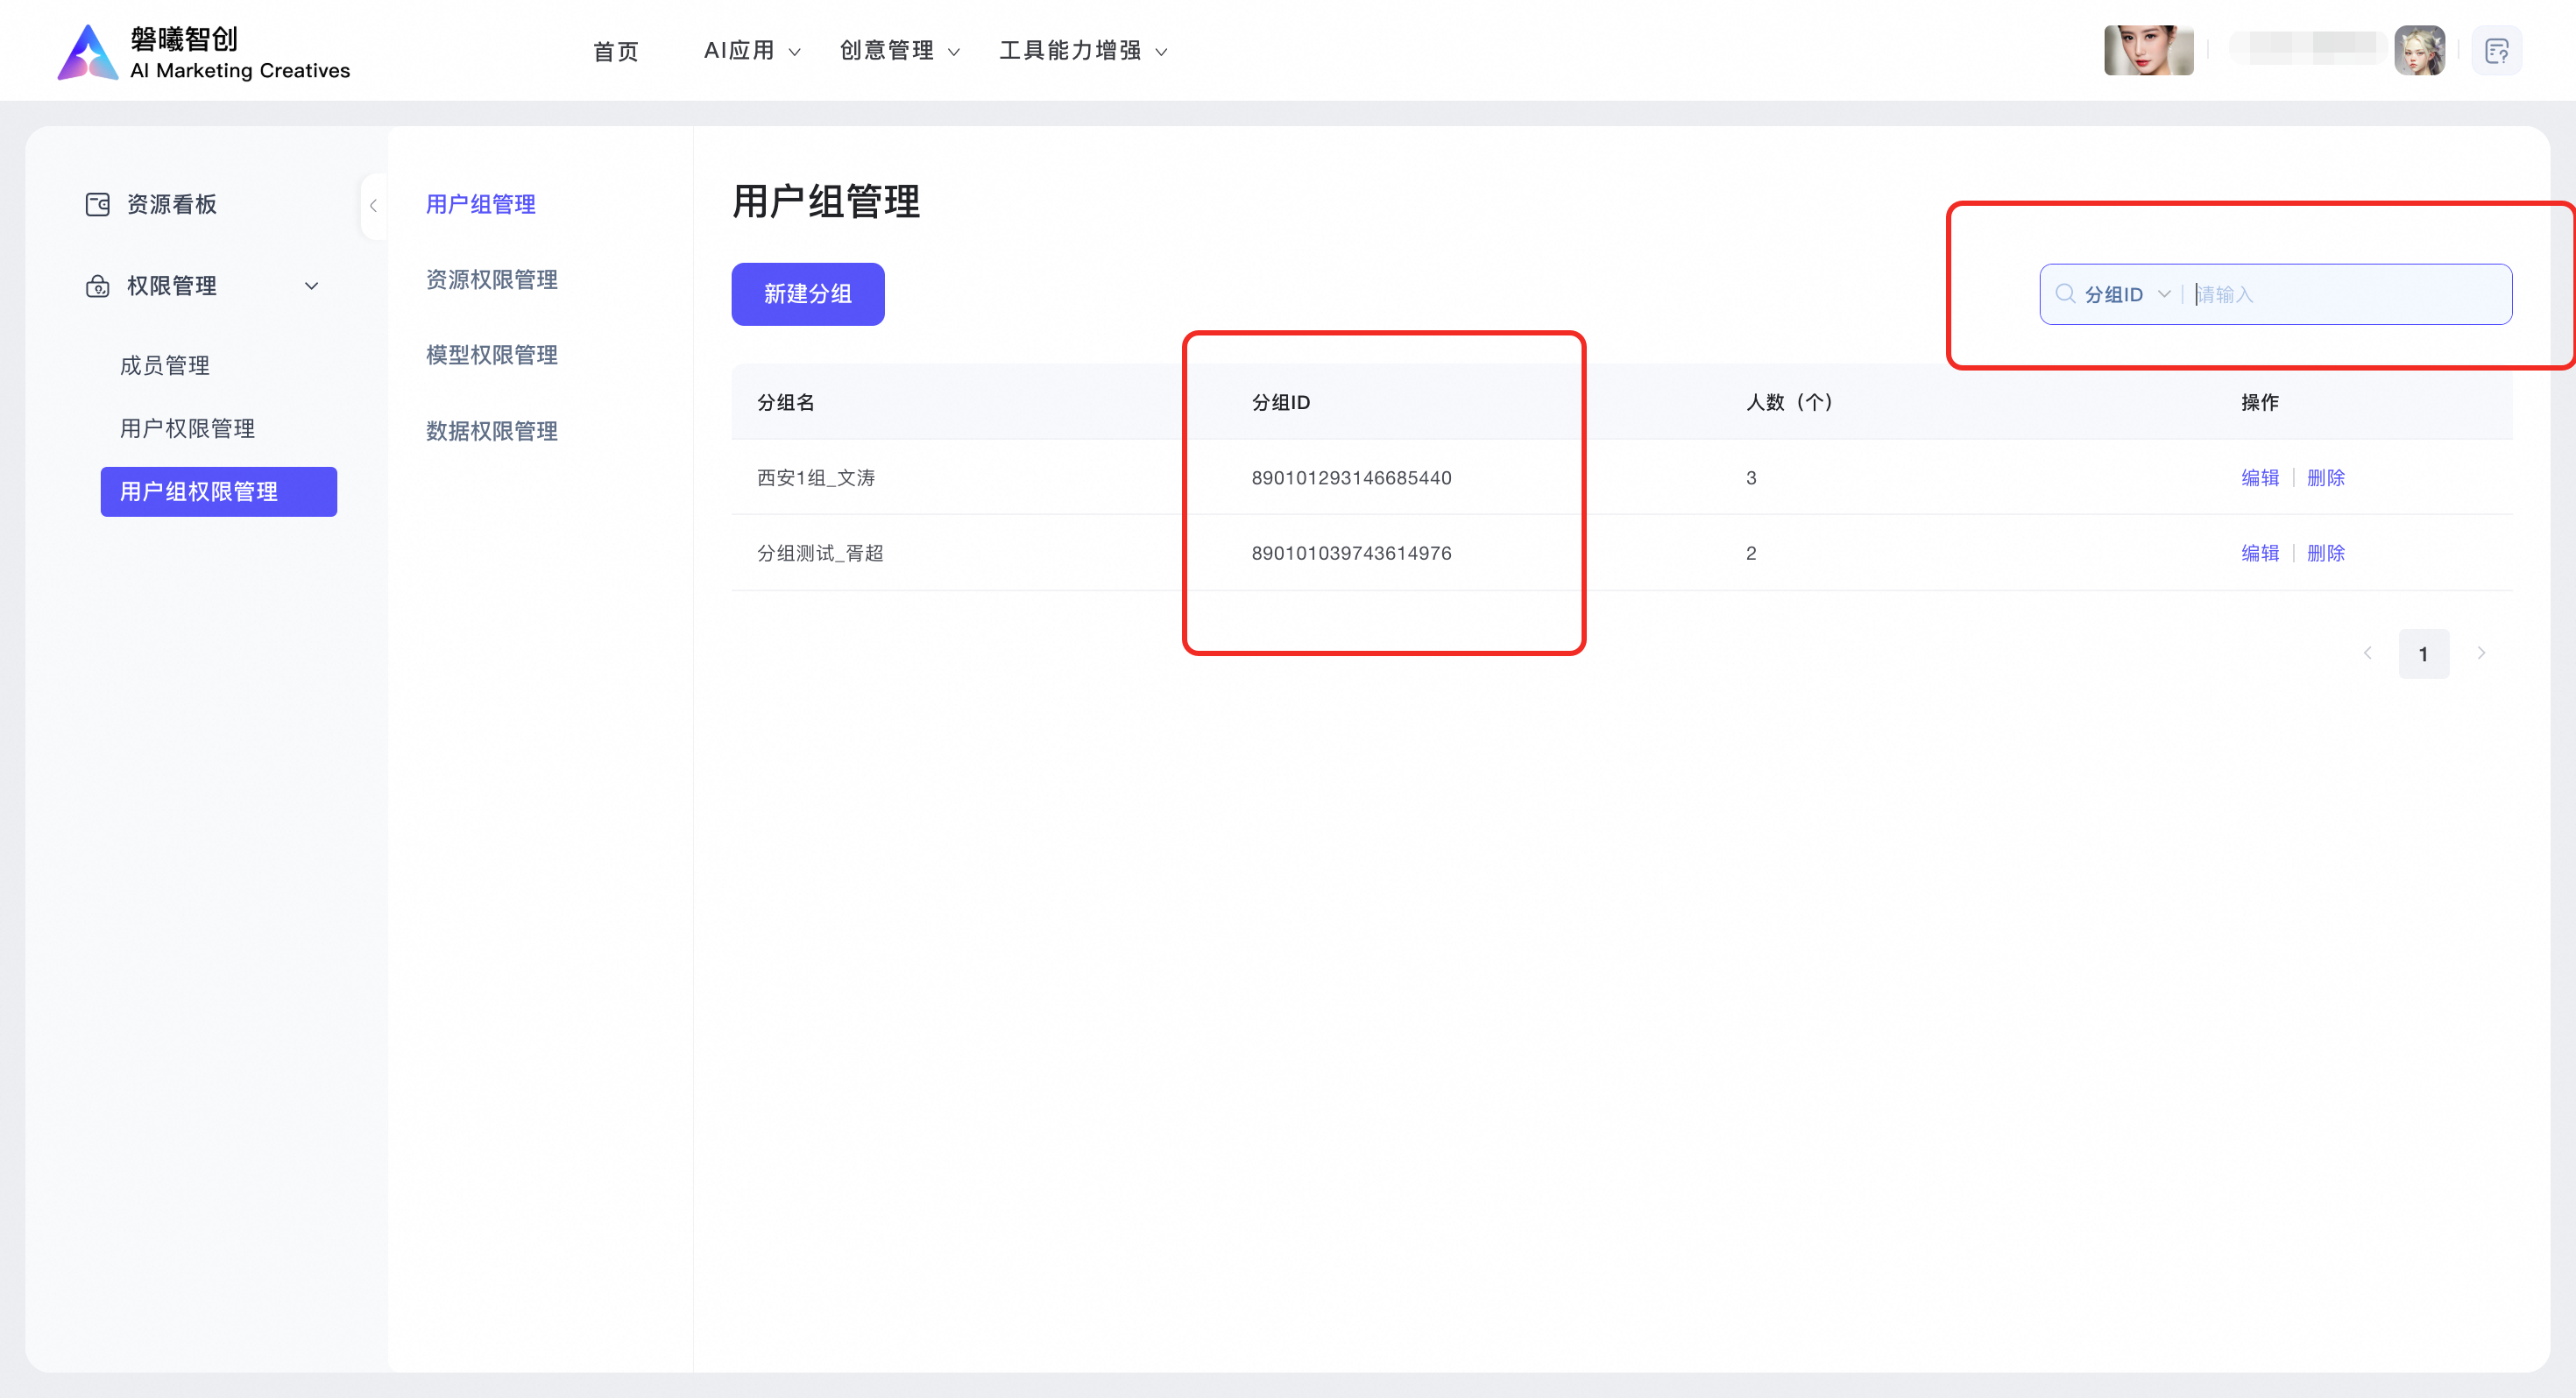Open the 分组ID search type dropdown

[2127, 294]
